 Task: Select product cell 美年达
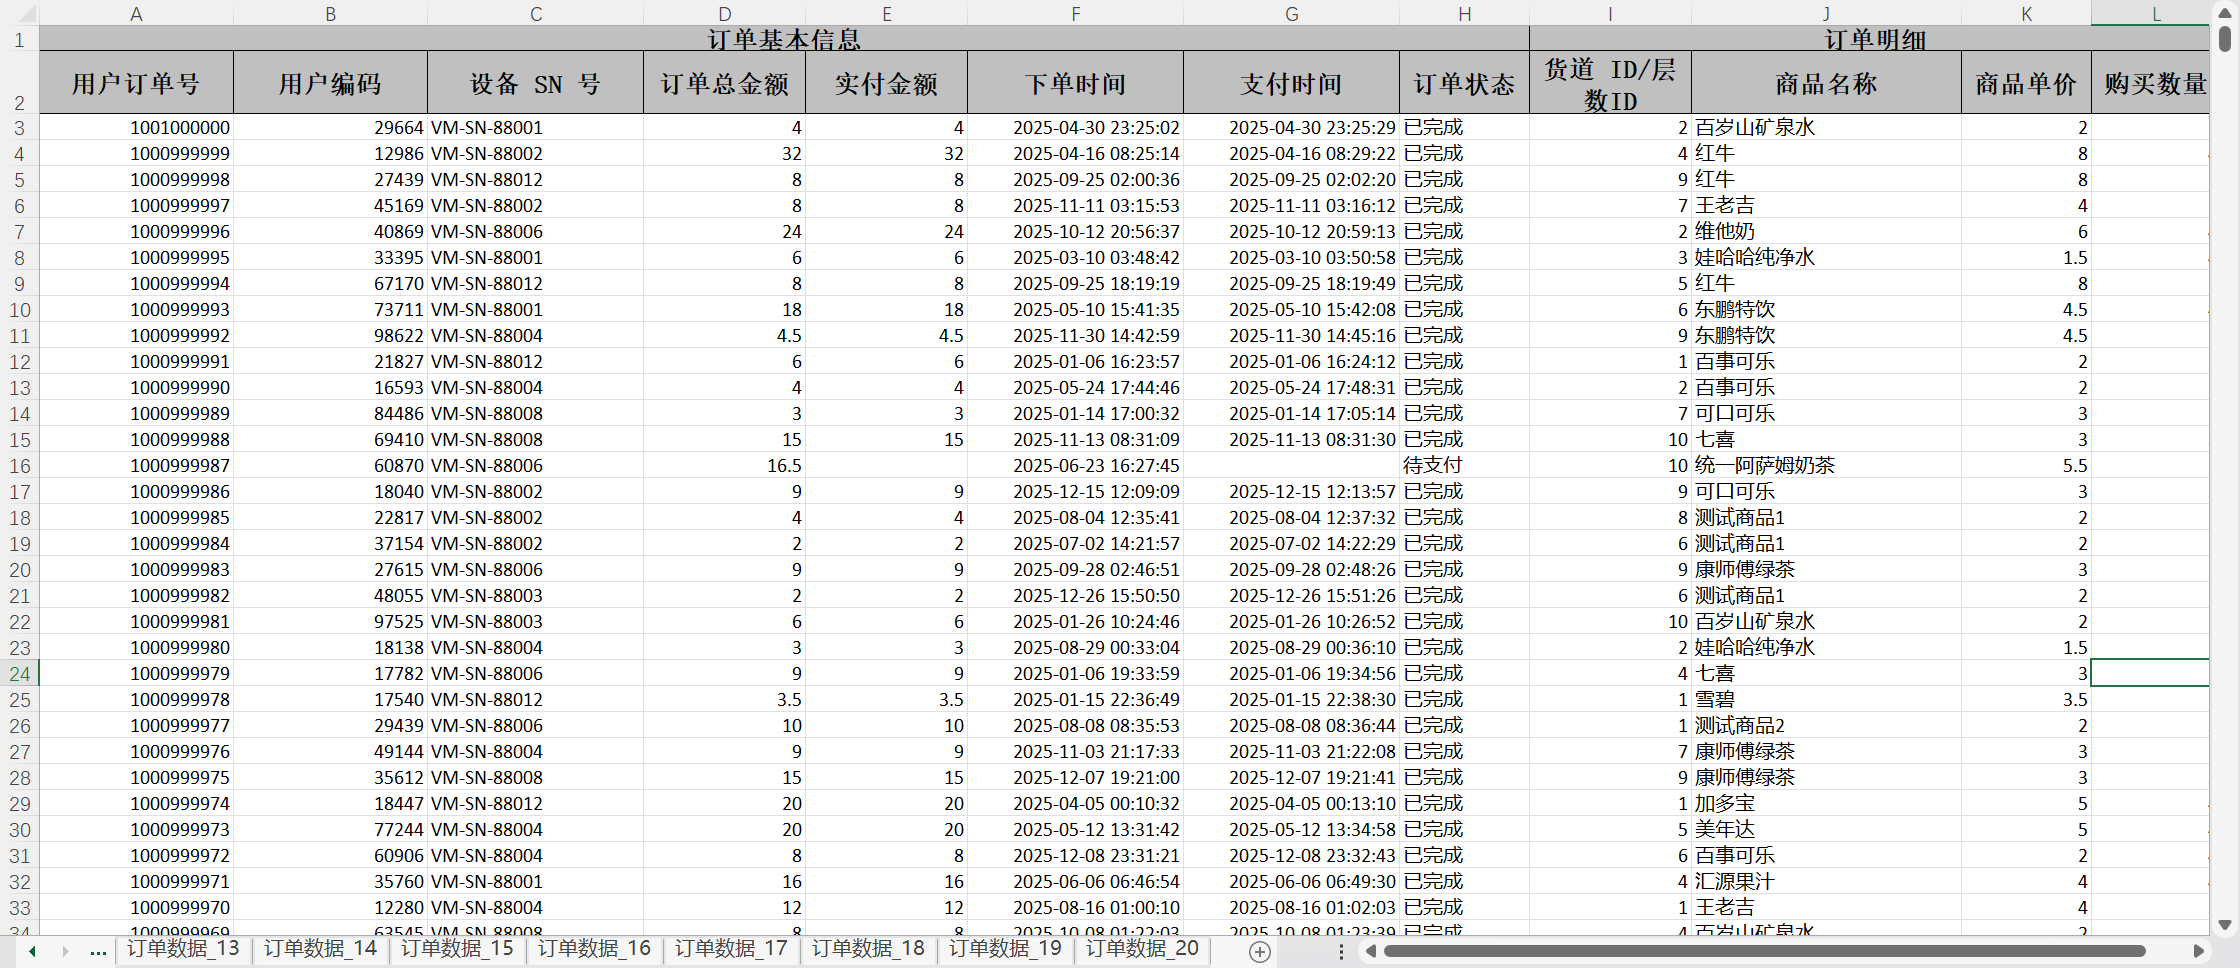[1826, 829]
